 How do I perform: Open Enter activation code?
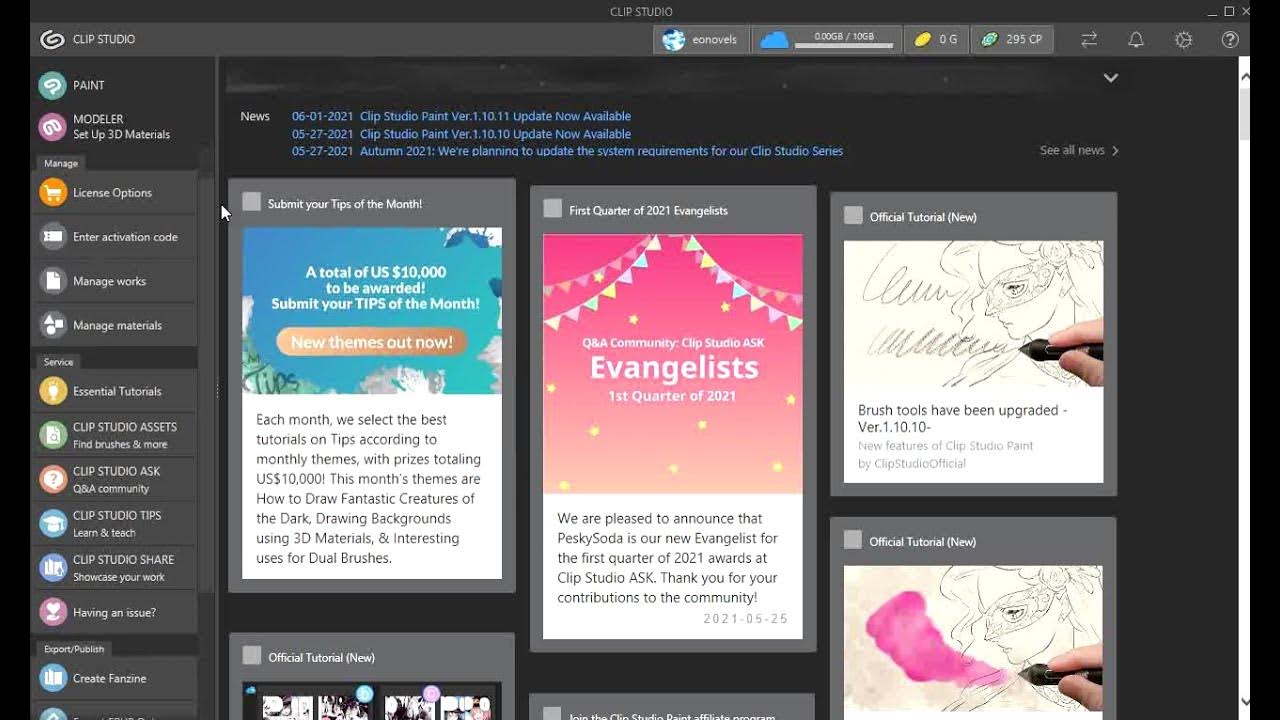(x=114, y=237)
